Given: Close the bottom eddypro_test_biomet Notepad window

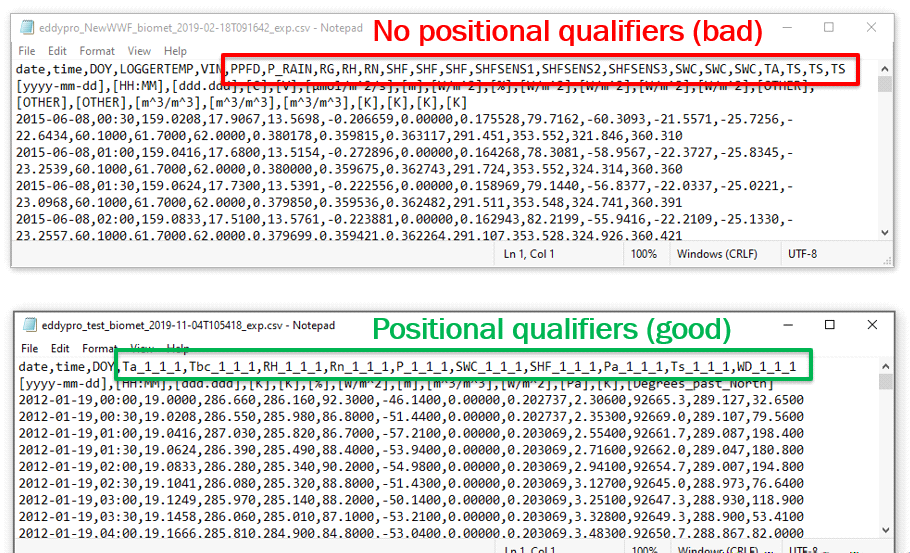Looking at the screenshot, I should pyautogui.click(x=872, y=325).
